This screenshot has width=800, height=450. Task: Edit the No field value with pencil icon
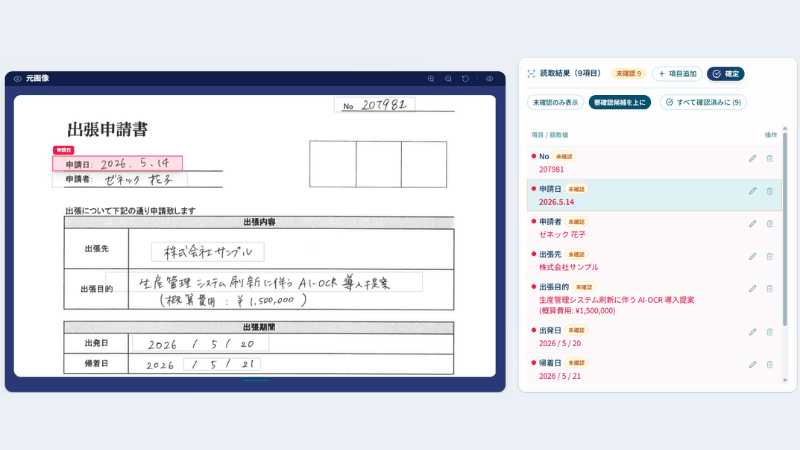(x=753, y=159)
